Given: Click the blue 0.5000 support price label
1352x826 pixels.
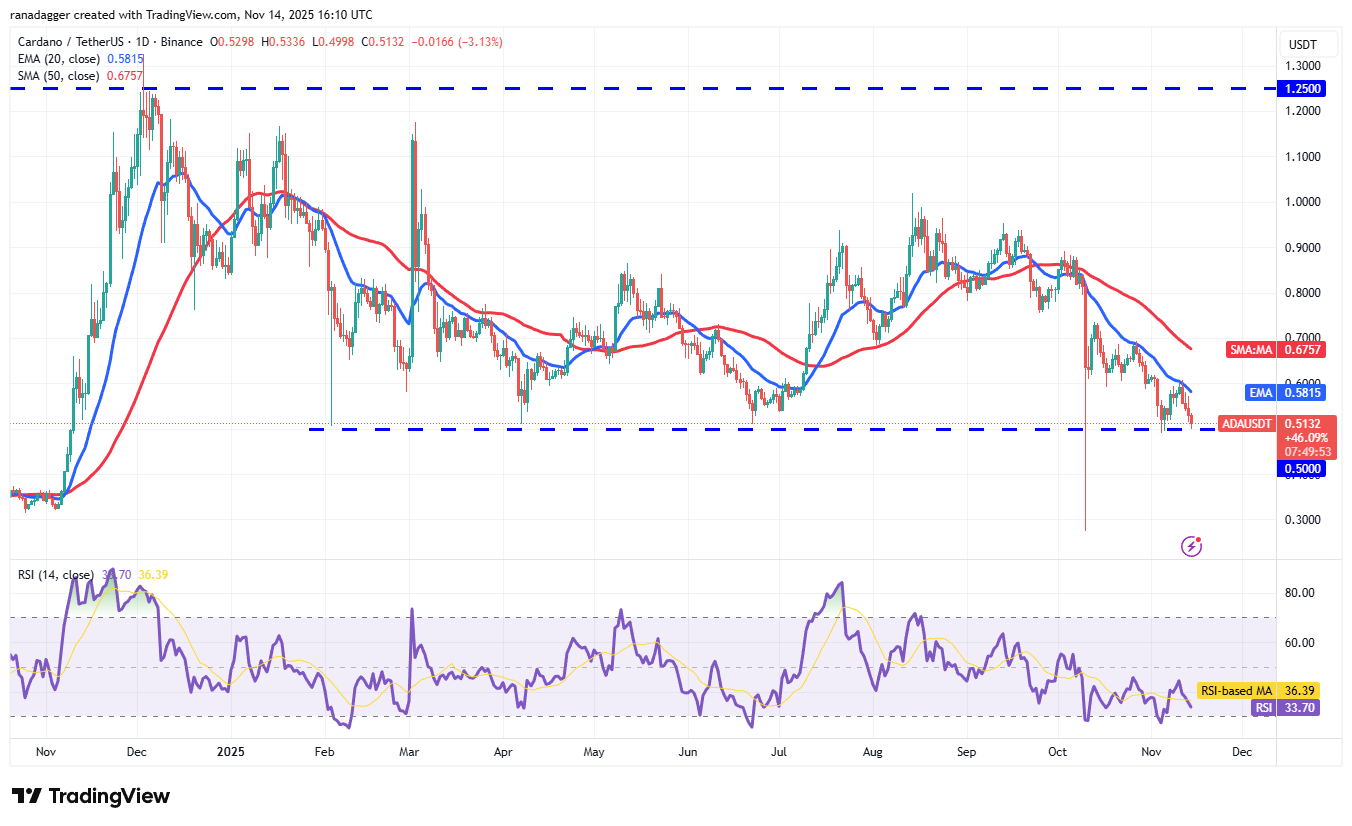Looking at the screenshot, I should point(1301,467).
